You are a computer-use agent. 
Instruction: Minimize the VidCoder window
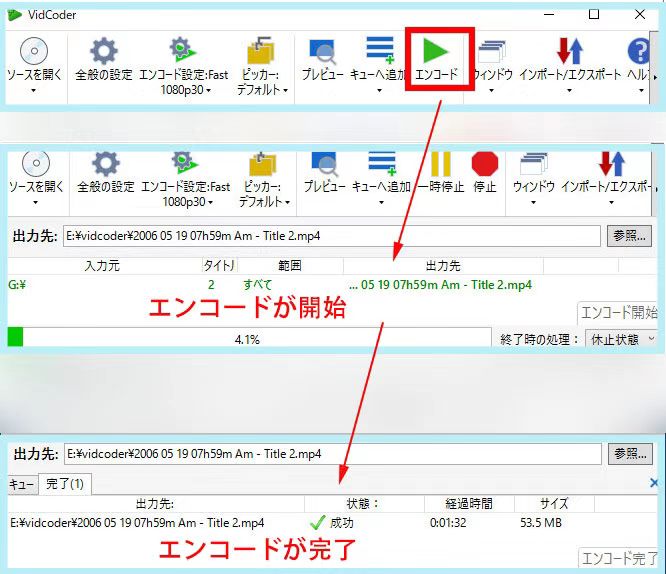pyautogui.click(x=549, y=14)
